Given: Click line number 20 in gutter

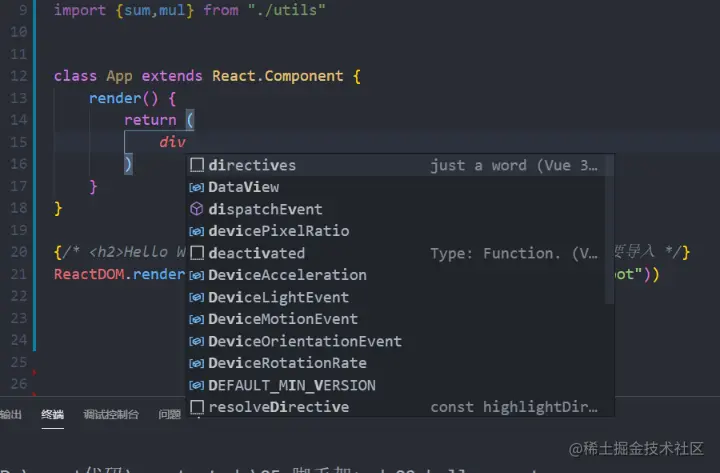Looking at the screenshot, I should pos(19,252).
